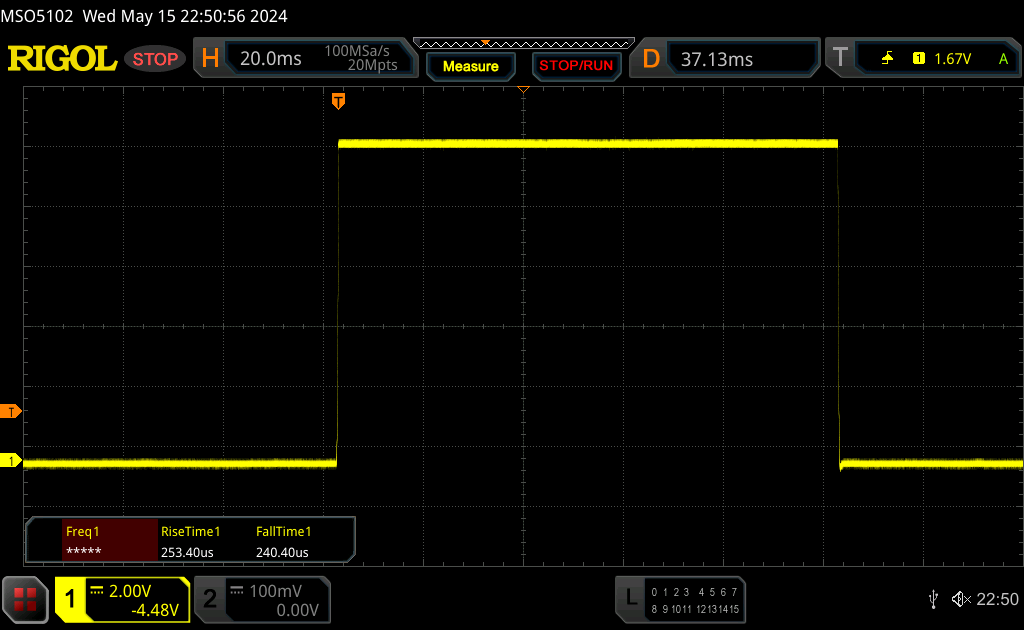Viewport: 1024px width, 630px height.
Task: Click the 253.40us rise time value
Action: pos(187,552)
